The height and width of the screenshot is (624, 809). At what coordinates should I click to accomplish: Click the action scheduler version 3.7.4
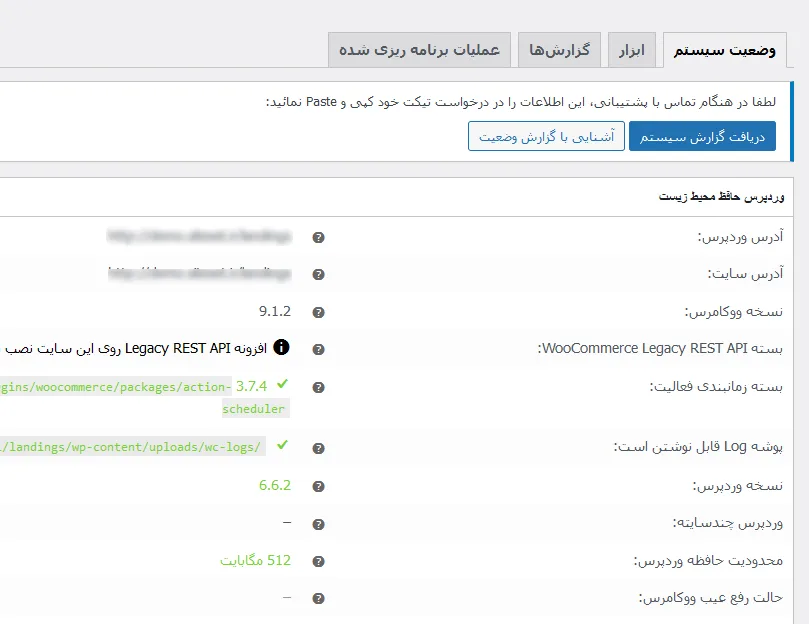click(251, 386)
